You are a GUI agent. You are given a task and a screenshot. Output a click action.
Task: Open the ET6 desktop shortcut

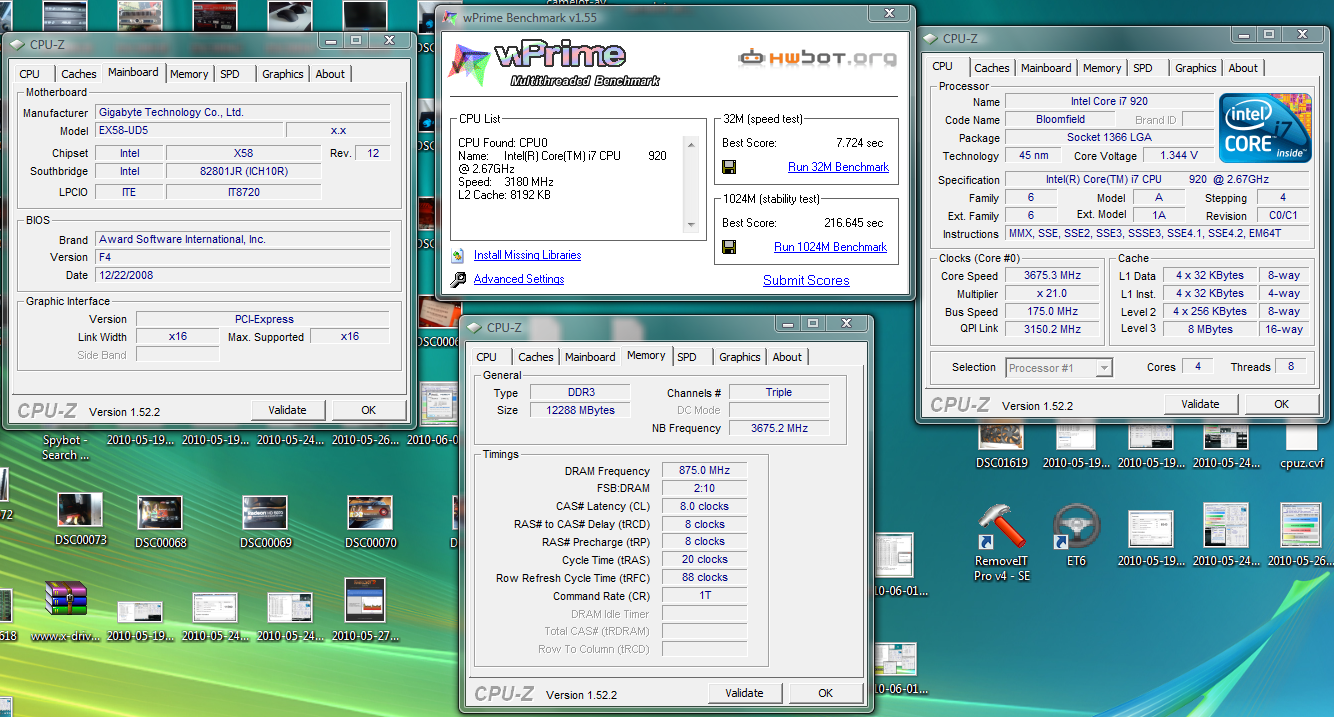coord(1076,535)
